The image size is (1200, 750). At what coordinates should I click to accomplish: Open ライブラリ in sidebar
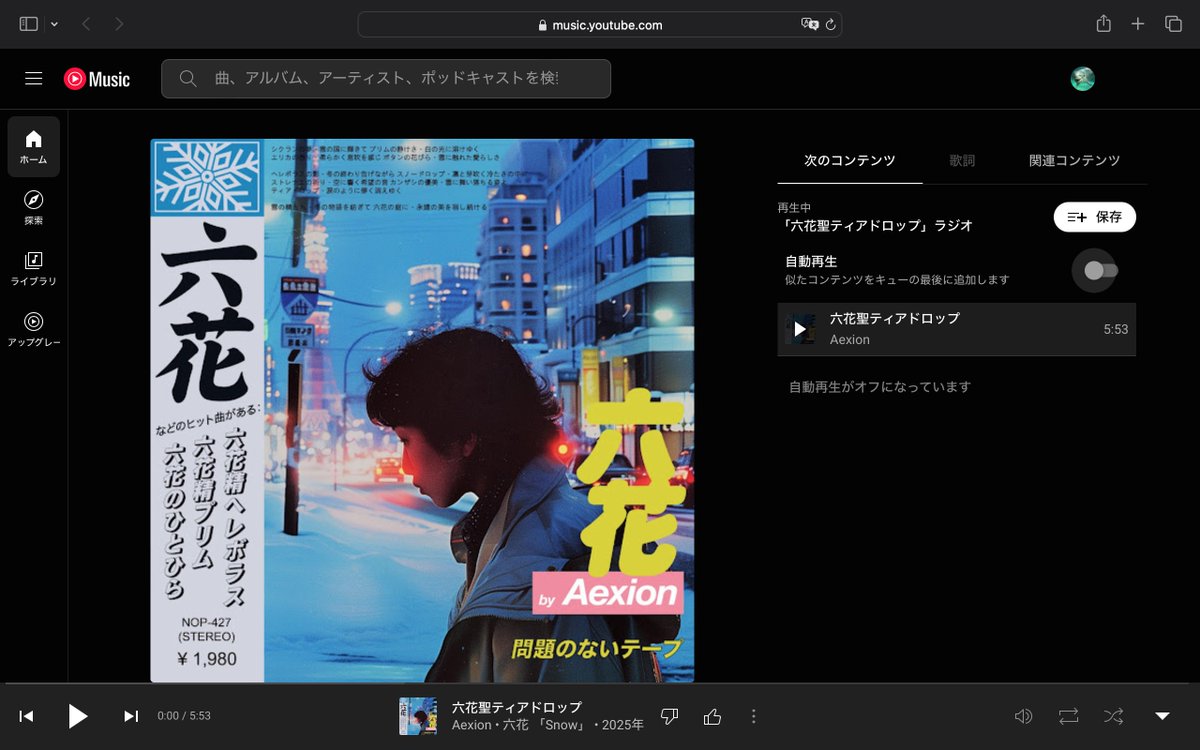[x=34, y=268]
